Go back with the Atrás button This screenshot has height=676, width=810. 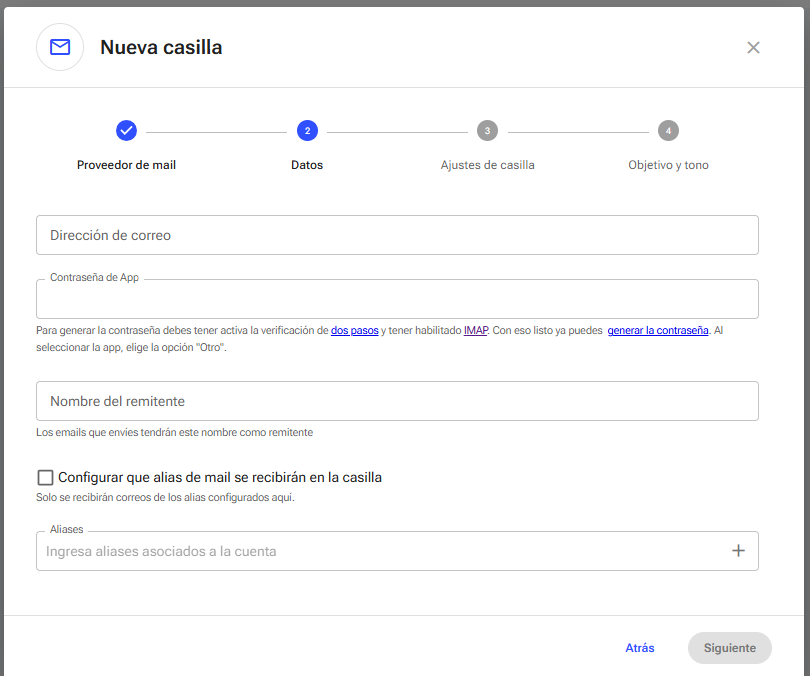click(x=640, y=648)
